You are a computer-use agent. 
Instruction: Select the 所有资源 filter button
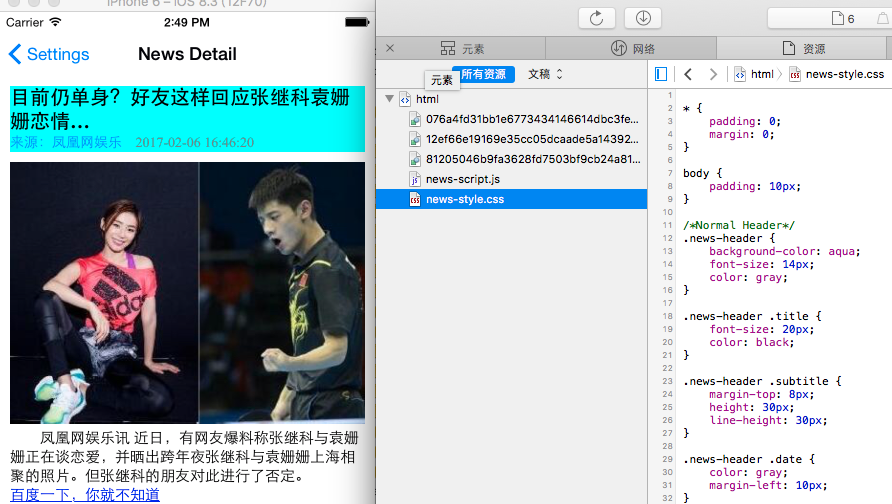tap(483, 74)
